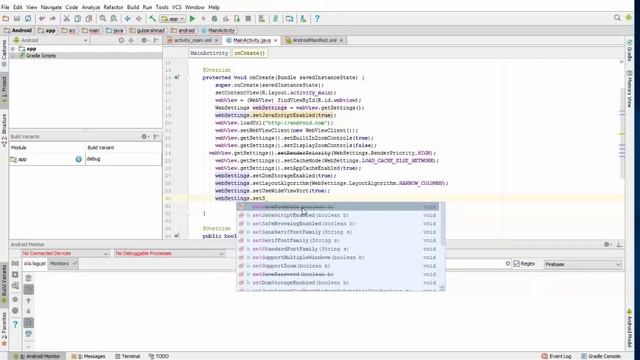Open the Terminal tool window
The image size is (640, 360).
(x=128, y=356)
